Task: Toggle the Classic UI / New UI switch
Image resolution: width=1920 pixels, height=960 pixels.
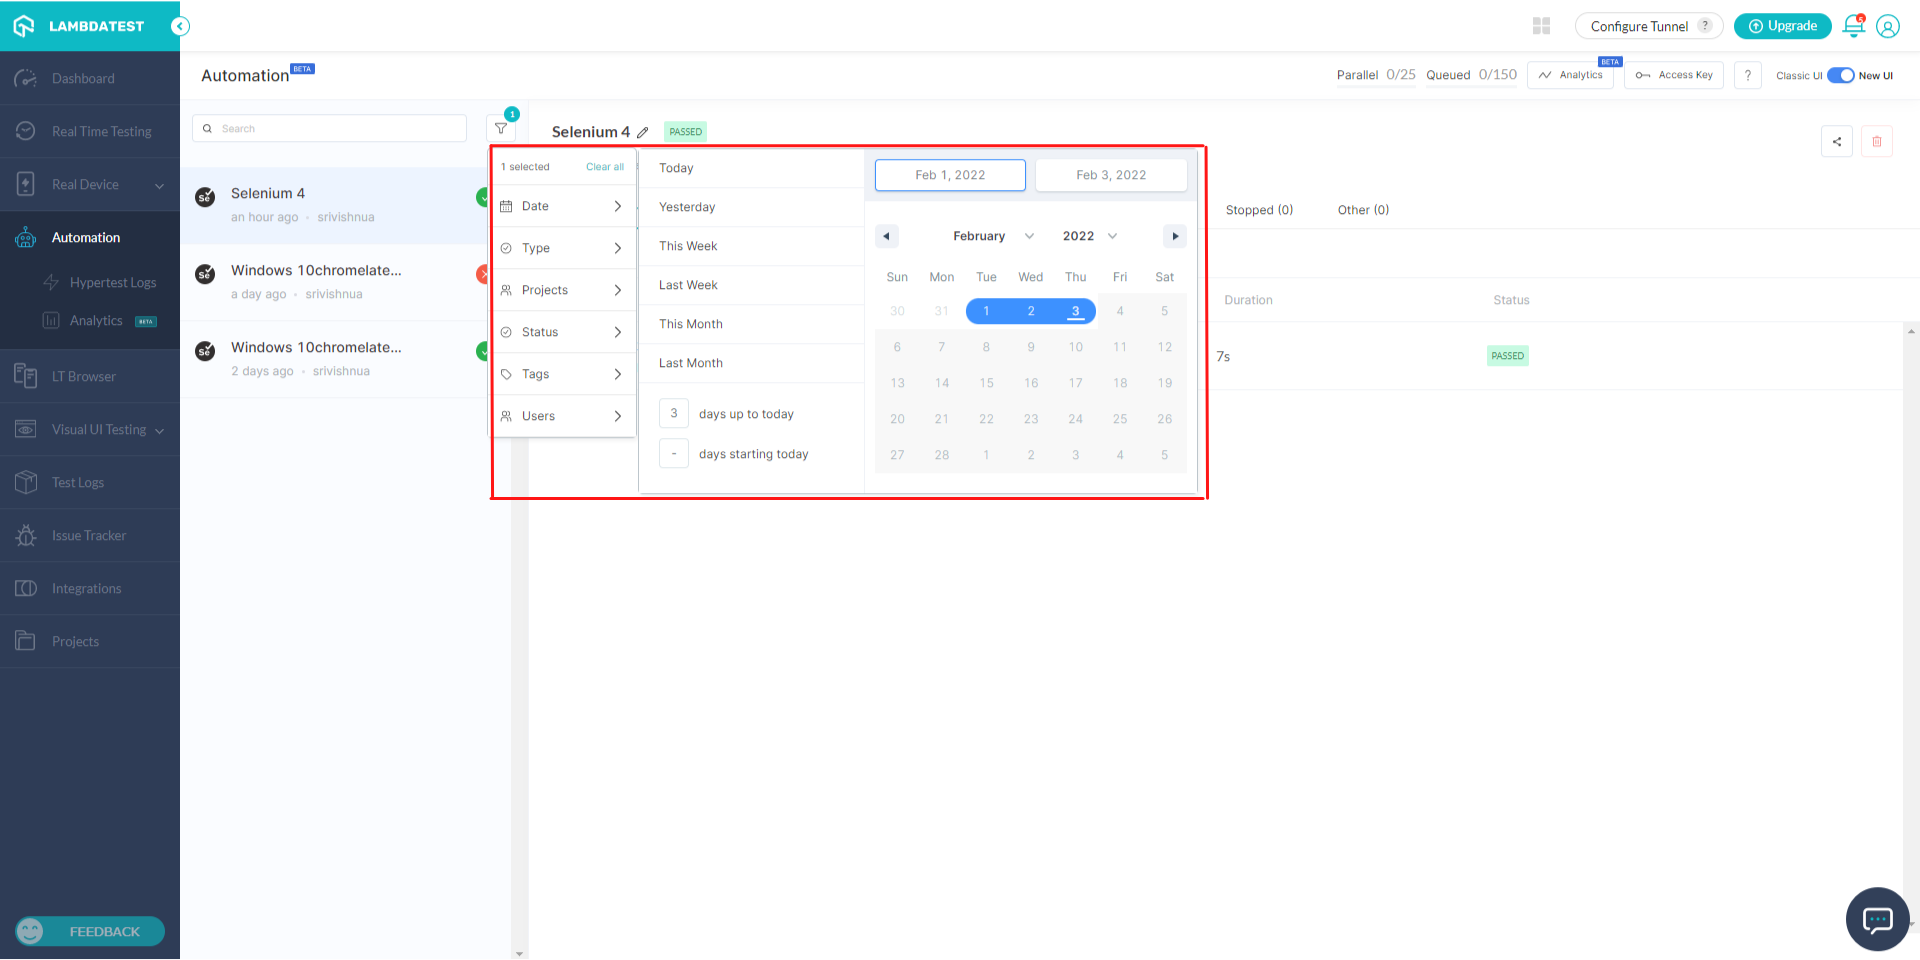Action: pos(1841,75)
